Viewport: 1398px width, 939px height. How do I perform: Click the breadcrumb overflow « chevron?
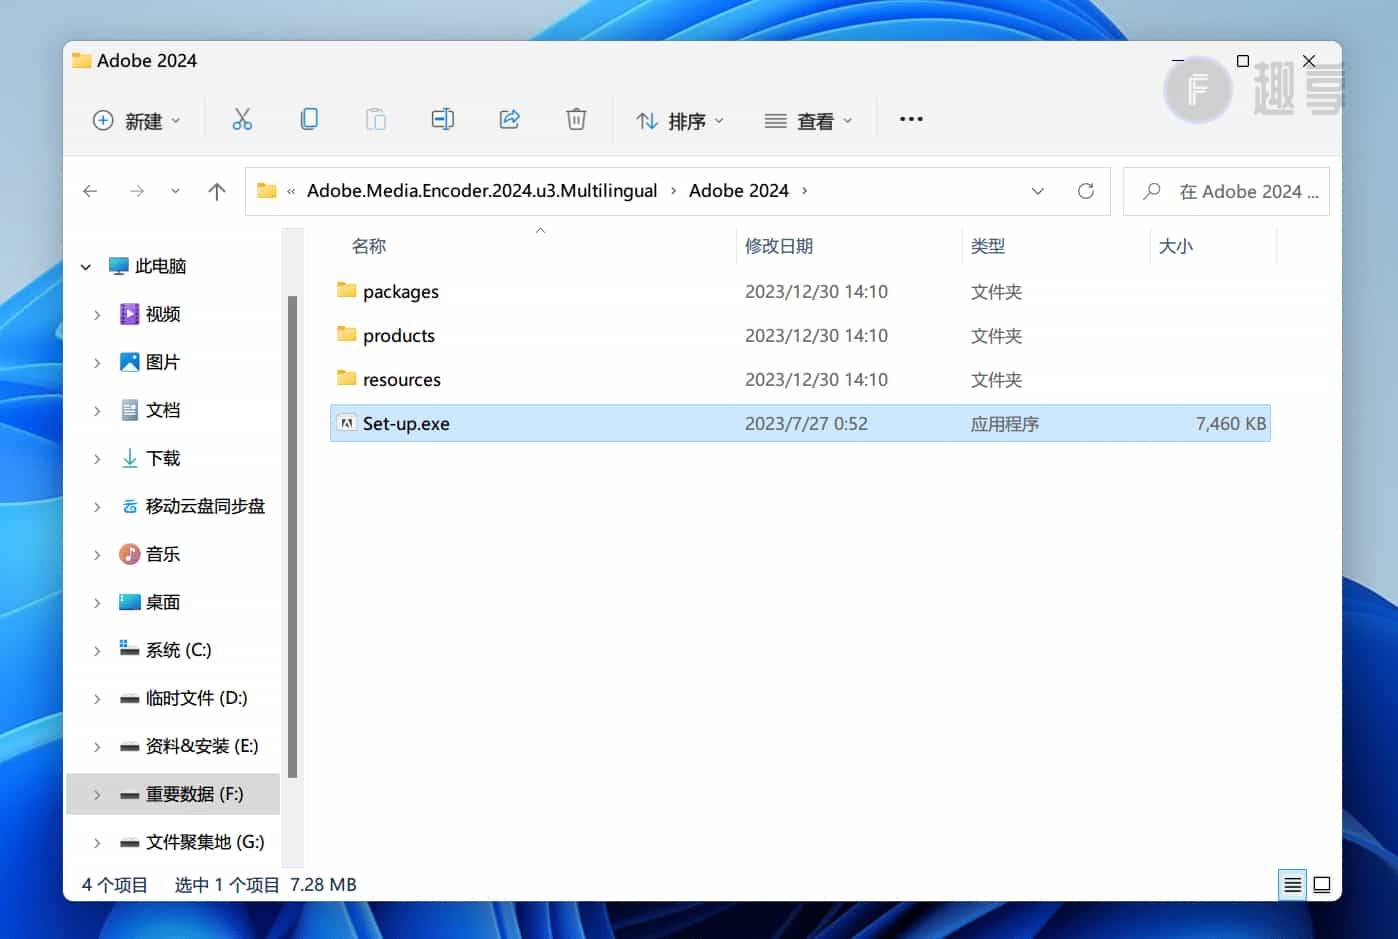[x=291, y=191]
